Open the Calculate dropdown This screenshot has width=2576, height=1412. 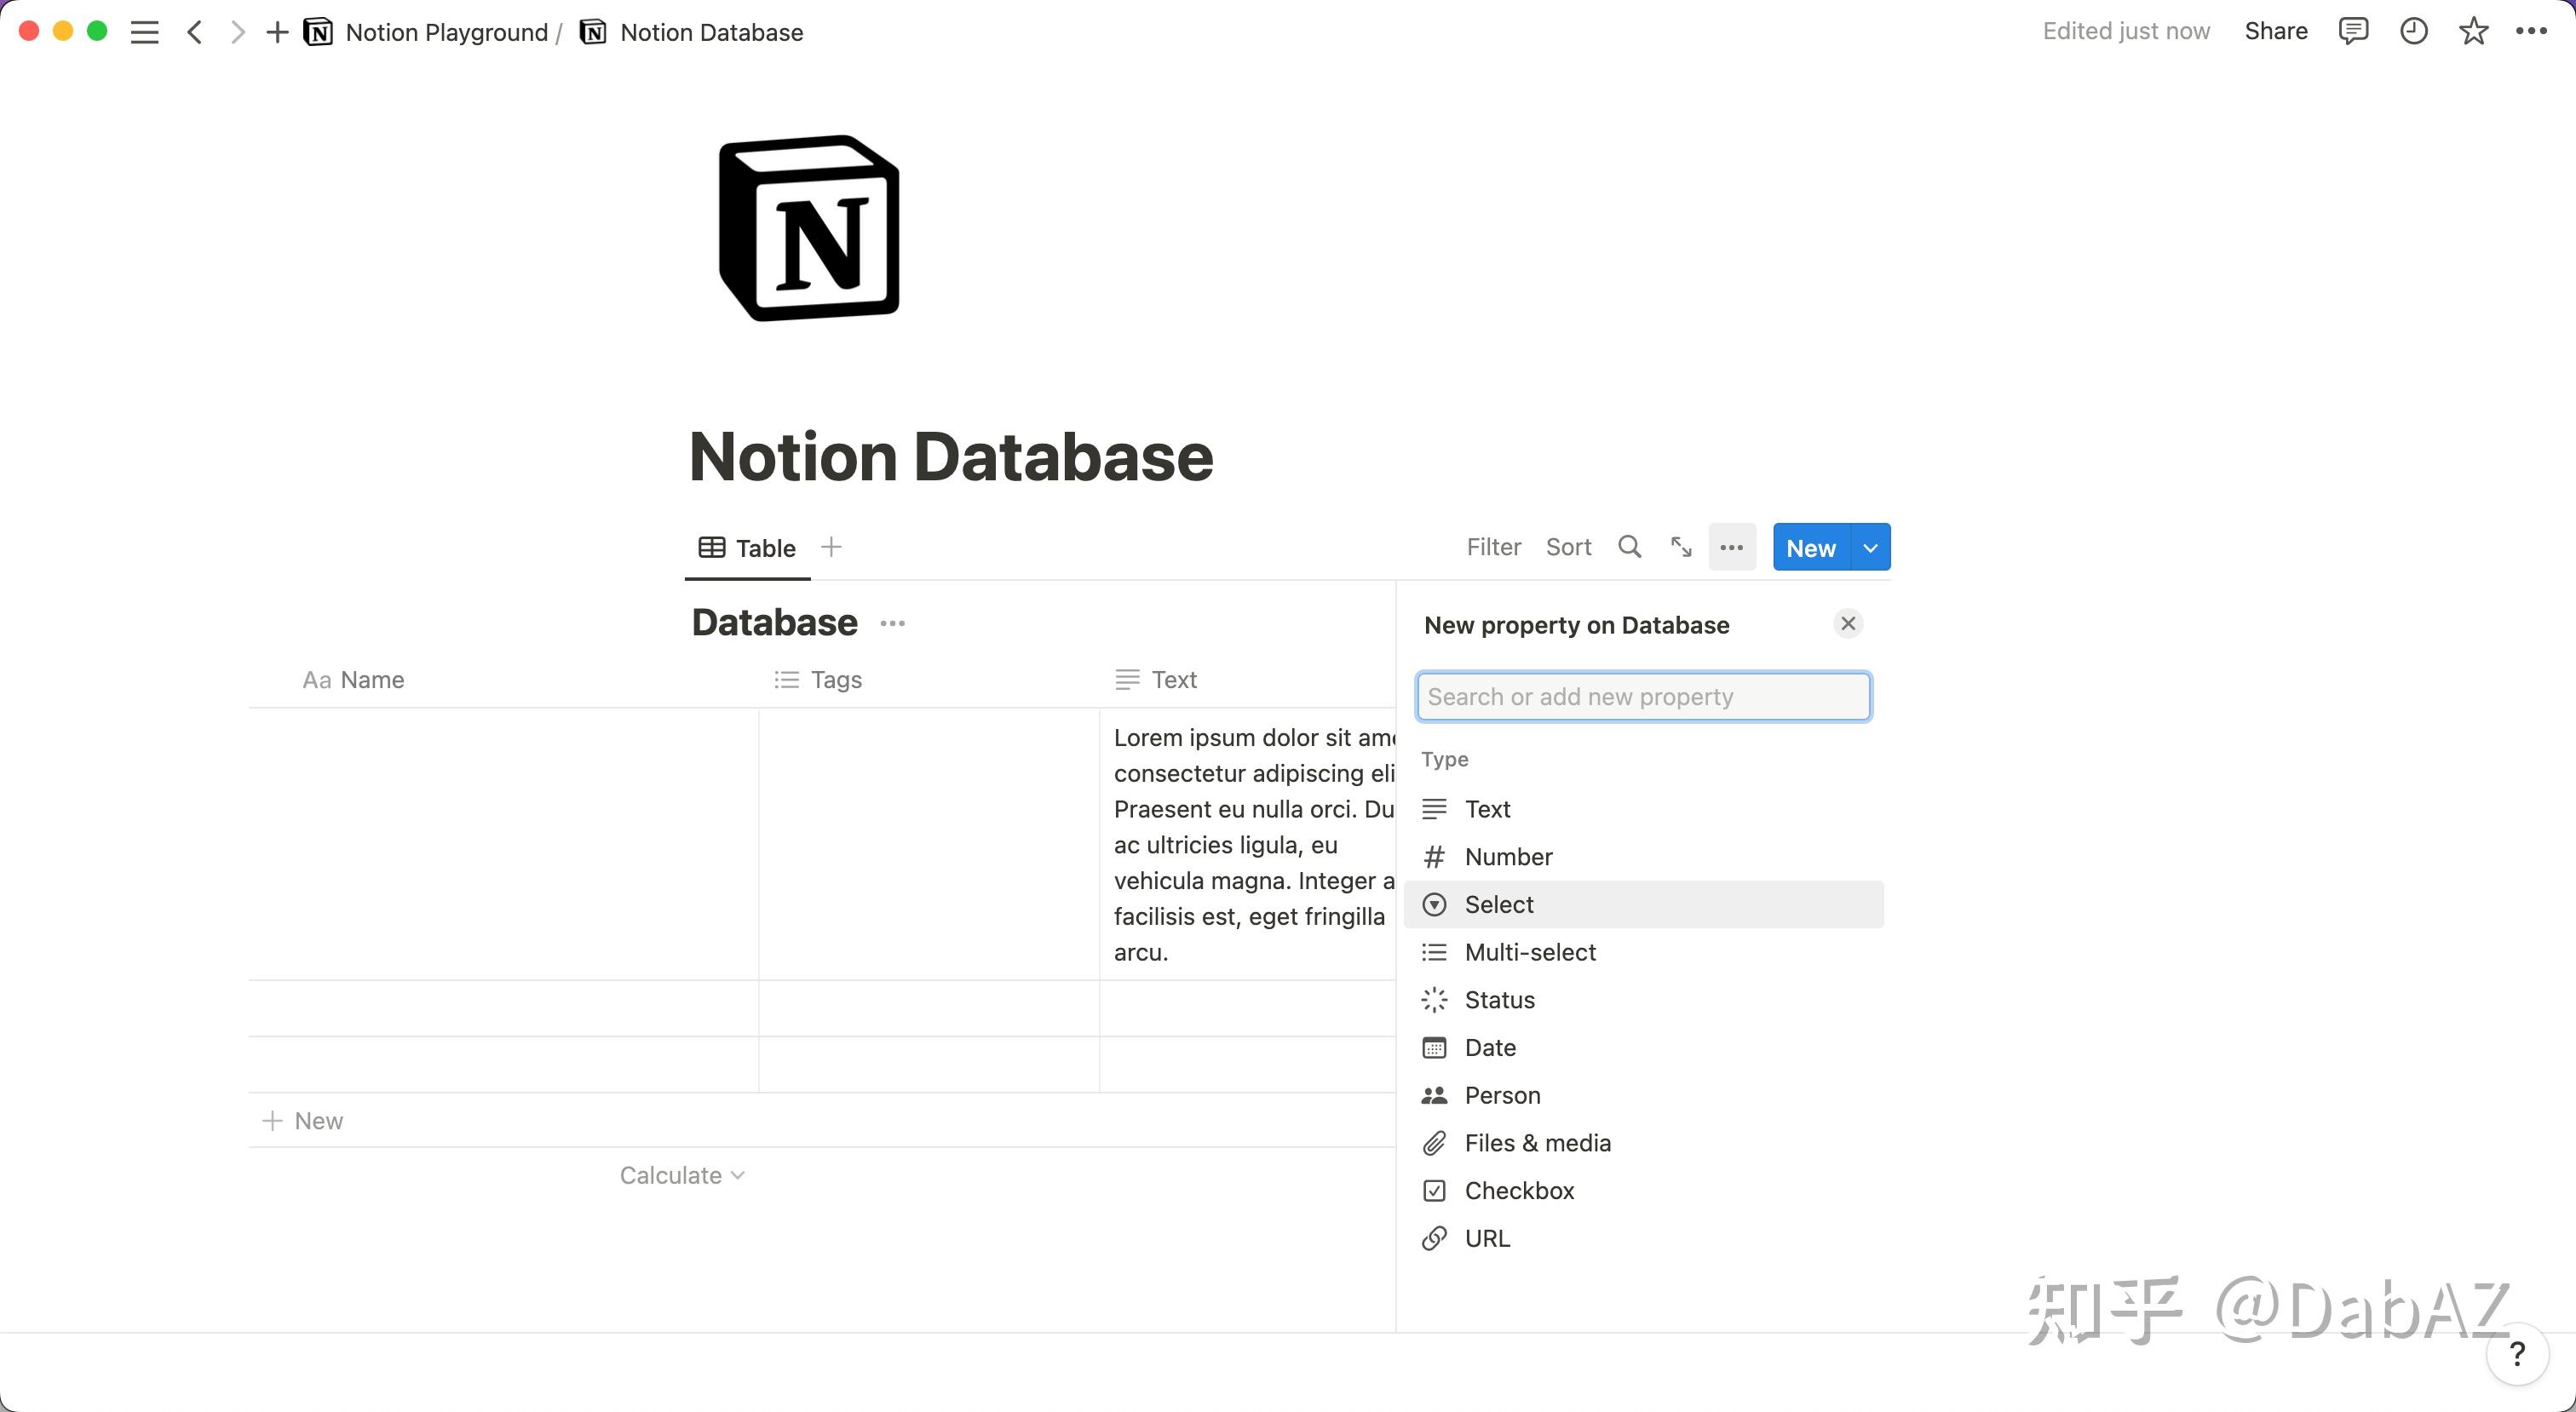681,1175
